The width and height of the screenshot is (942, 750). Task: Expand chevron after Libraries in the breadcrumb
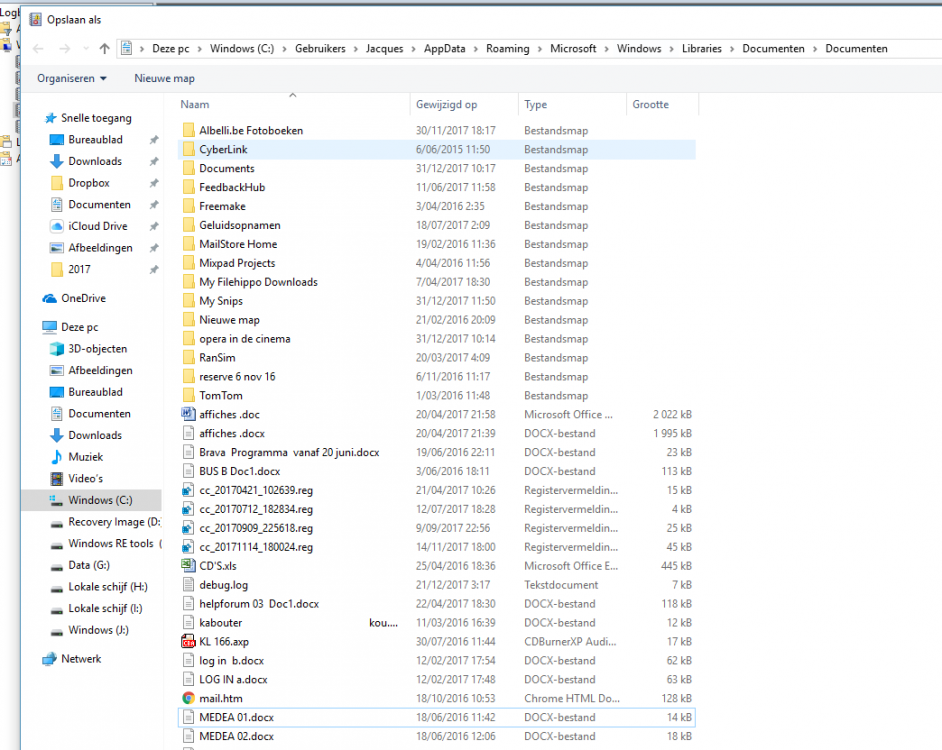(732, 49)
